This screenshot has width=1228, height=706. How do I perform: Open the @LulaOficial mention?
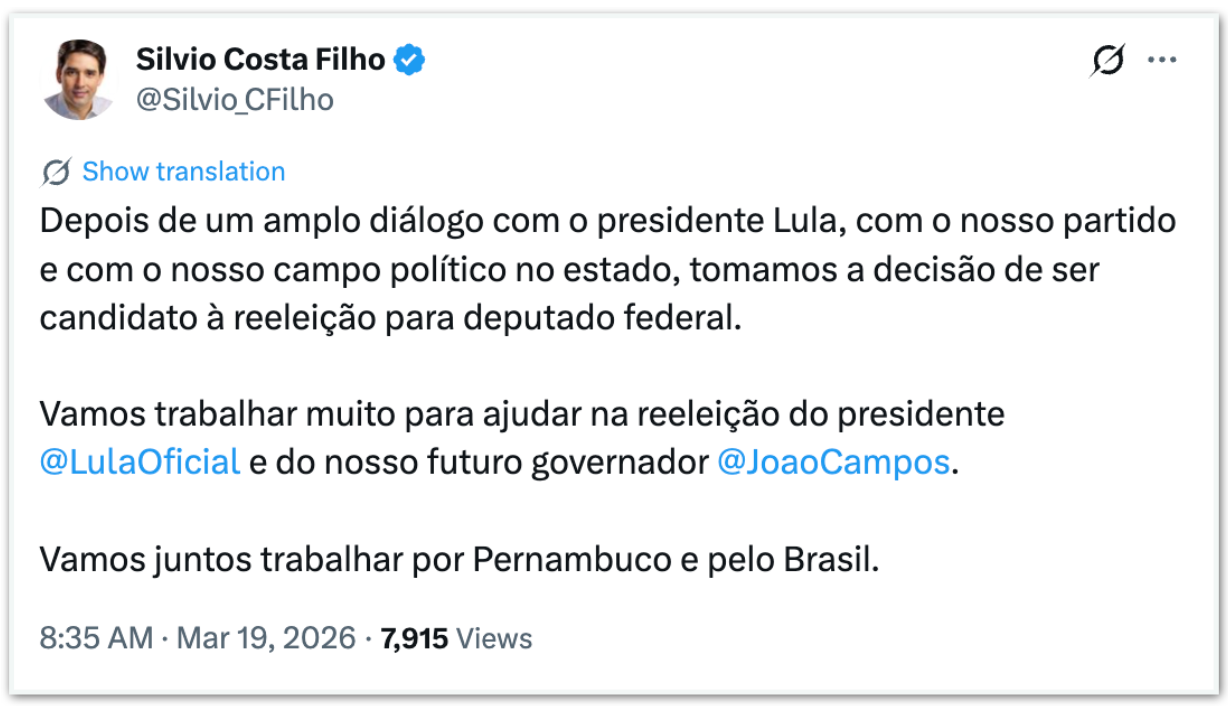140,462
